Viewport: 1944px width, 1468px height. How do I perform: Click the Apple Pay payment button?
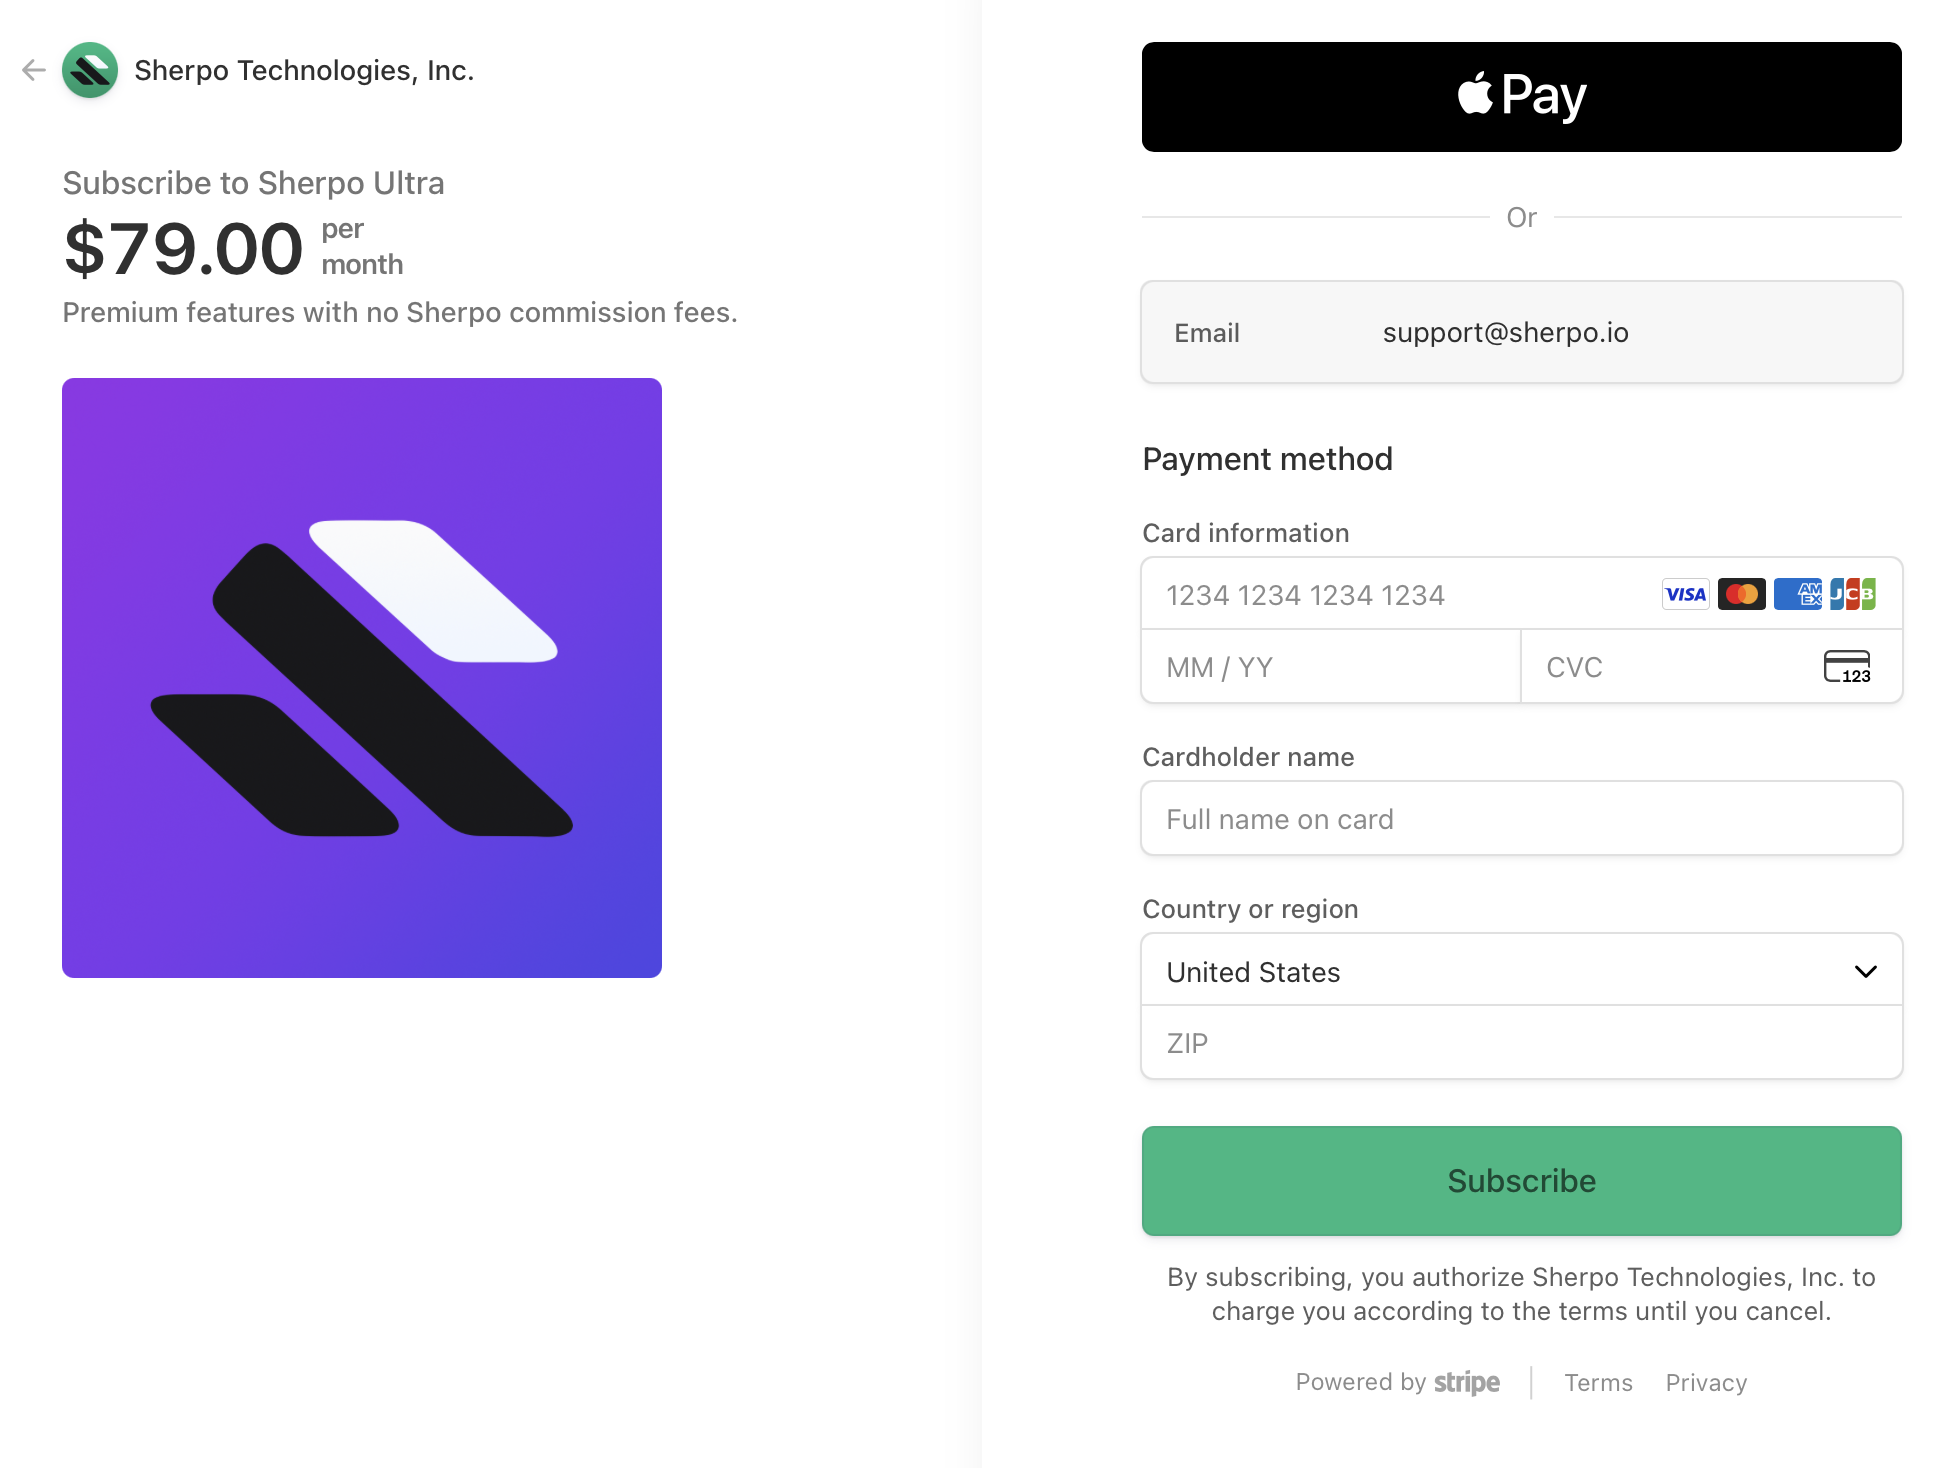(x=1521, y=95)
